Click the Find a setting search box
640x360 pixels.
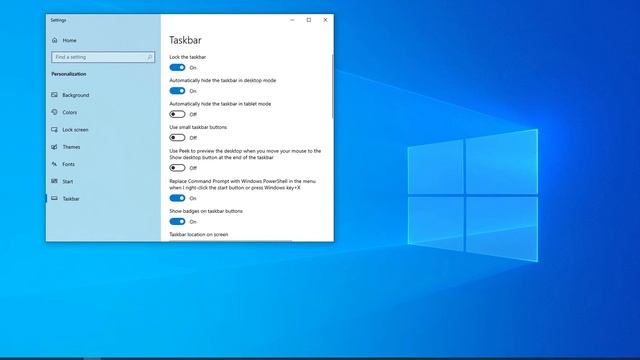coord(103,57)
